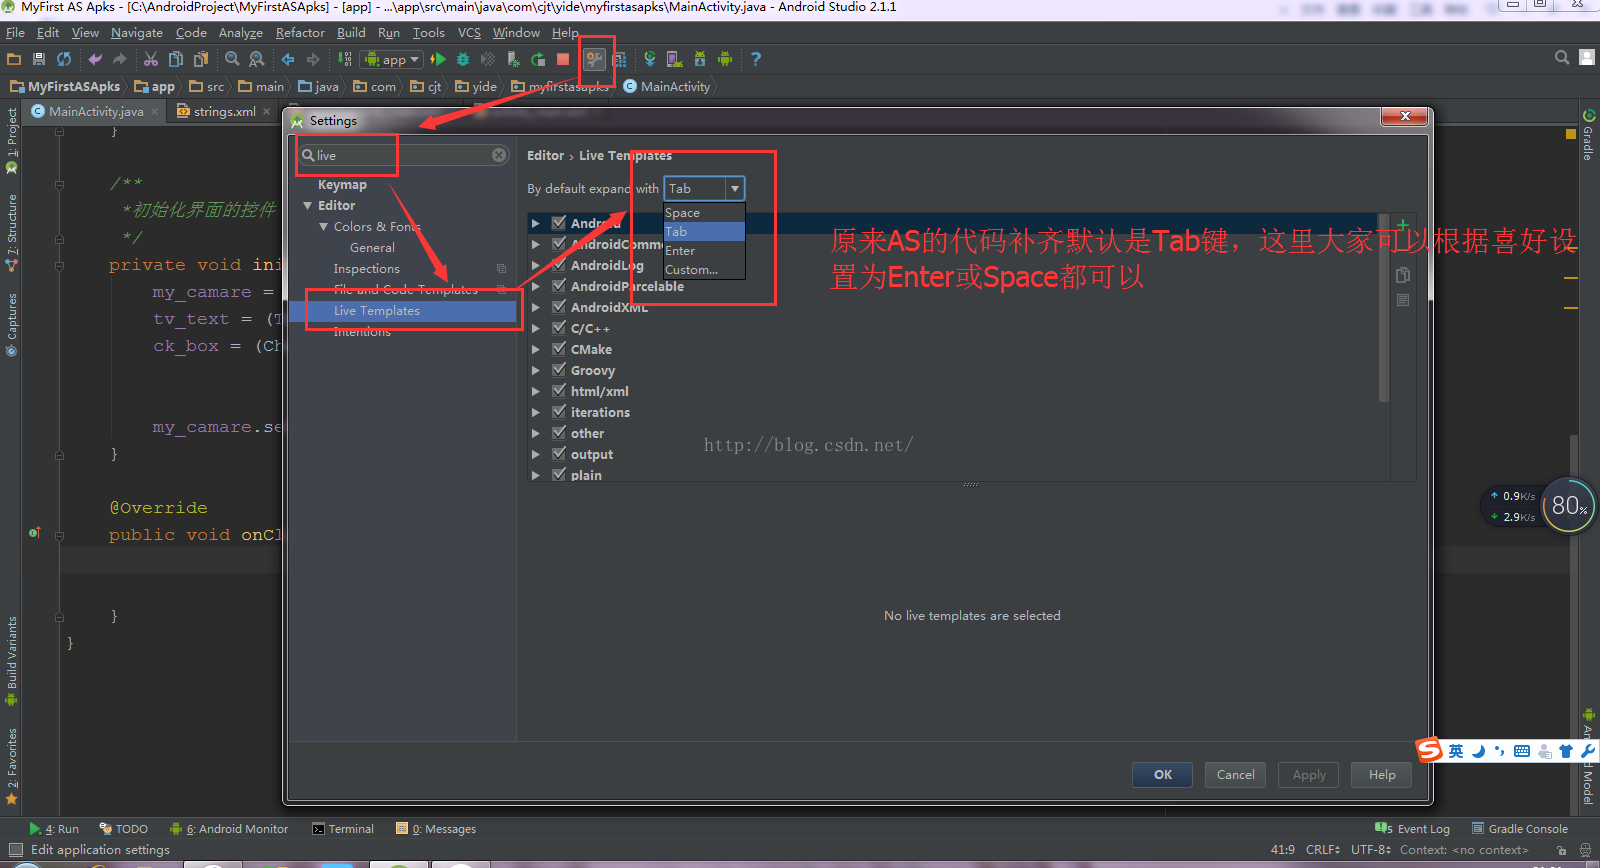Click the Android Device Monitor icon
Image resolution: width=1600 pixels, height=868 pixels.
(725, 59)
